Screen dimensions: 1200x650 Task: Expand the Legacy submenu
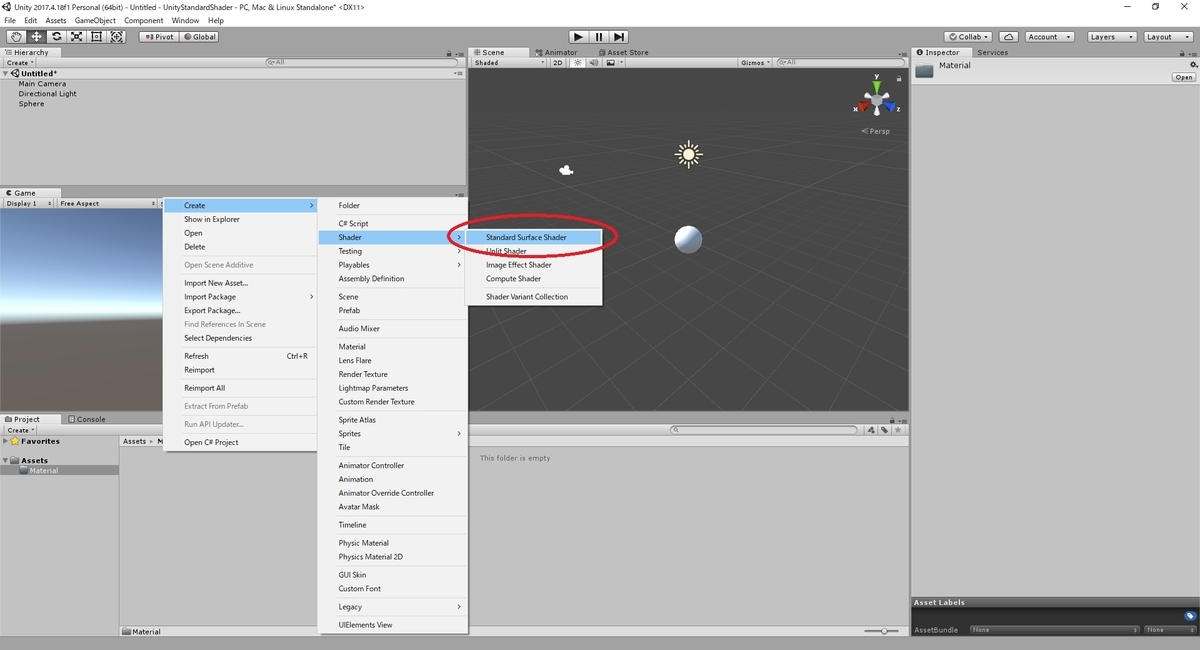point(392,607)
